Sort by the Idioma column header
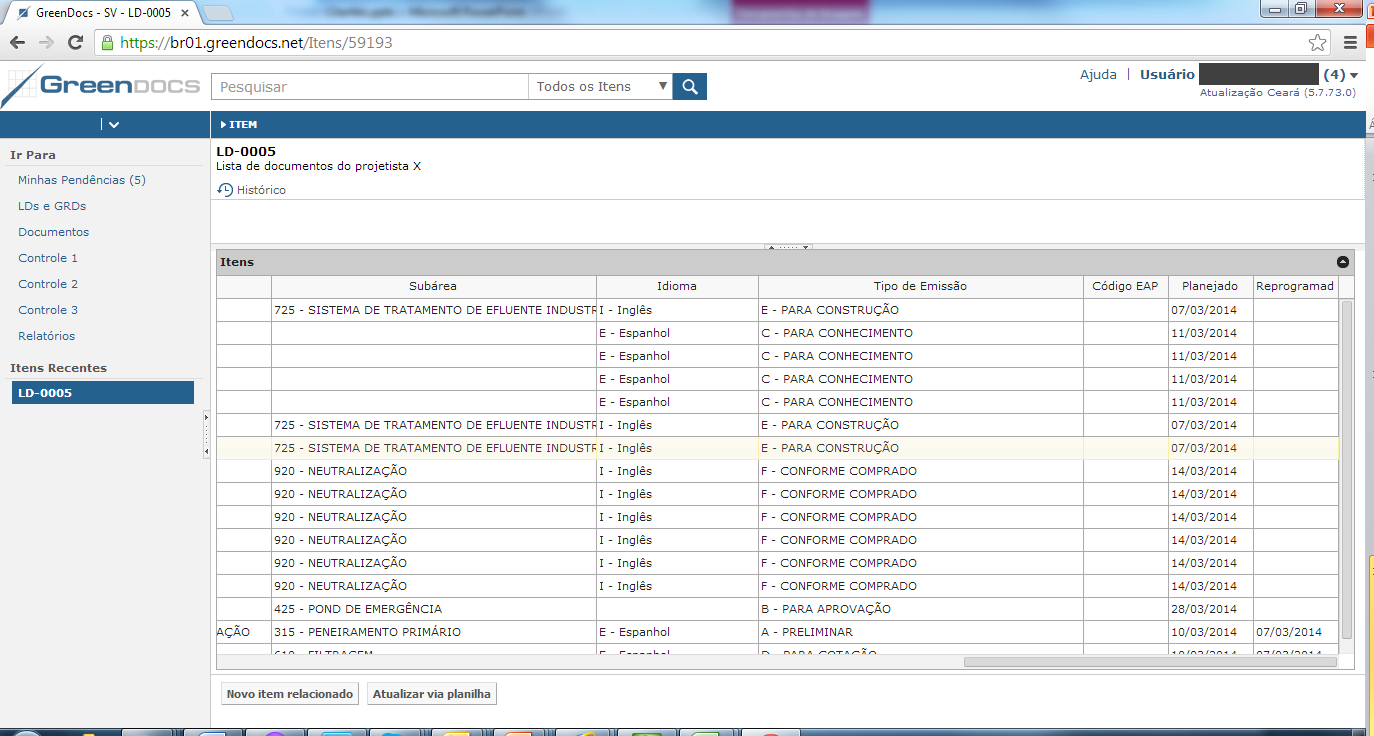This screenshot has width=1374, height=736. pos(677,286)
